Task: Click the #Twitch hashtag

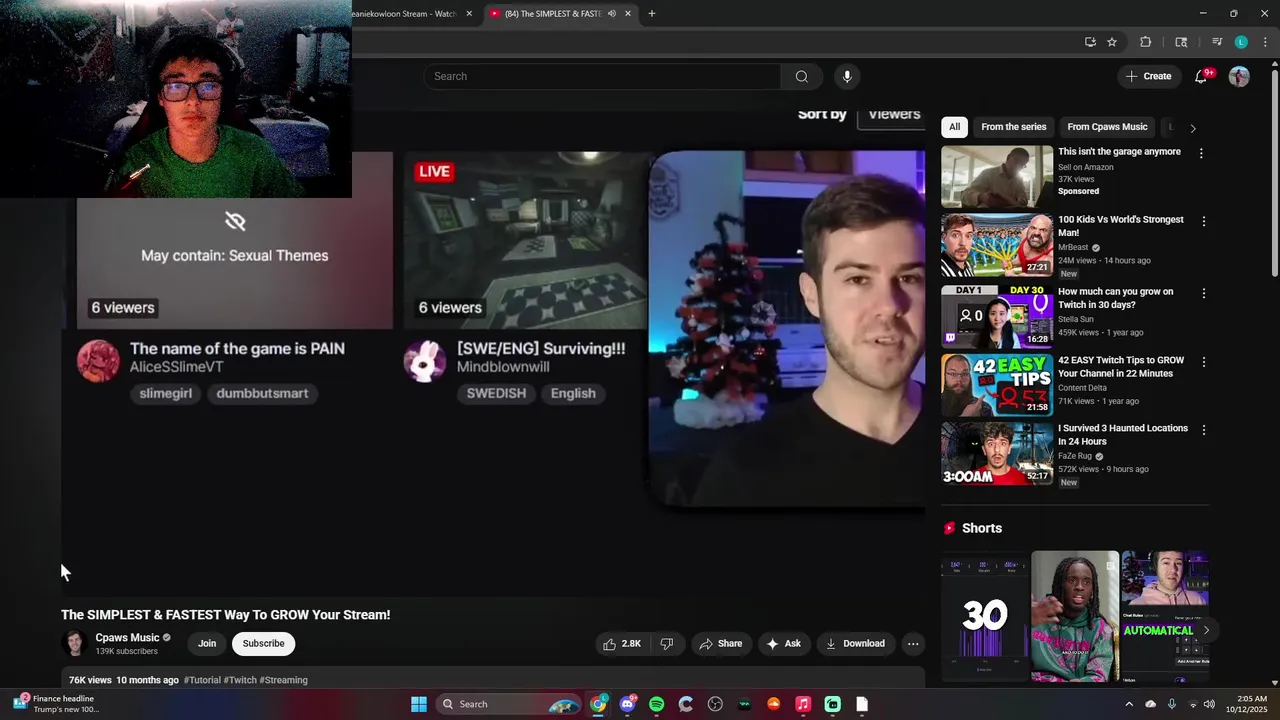Action: point(240,680)
